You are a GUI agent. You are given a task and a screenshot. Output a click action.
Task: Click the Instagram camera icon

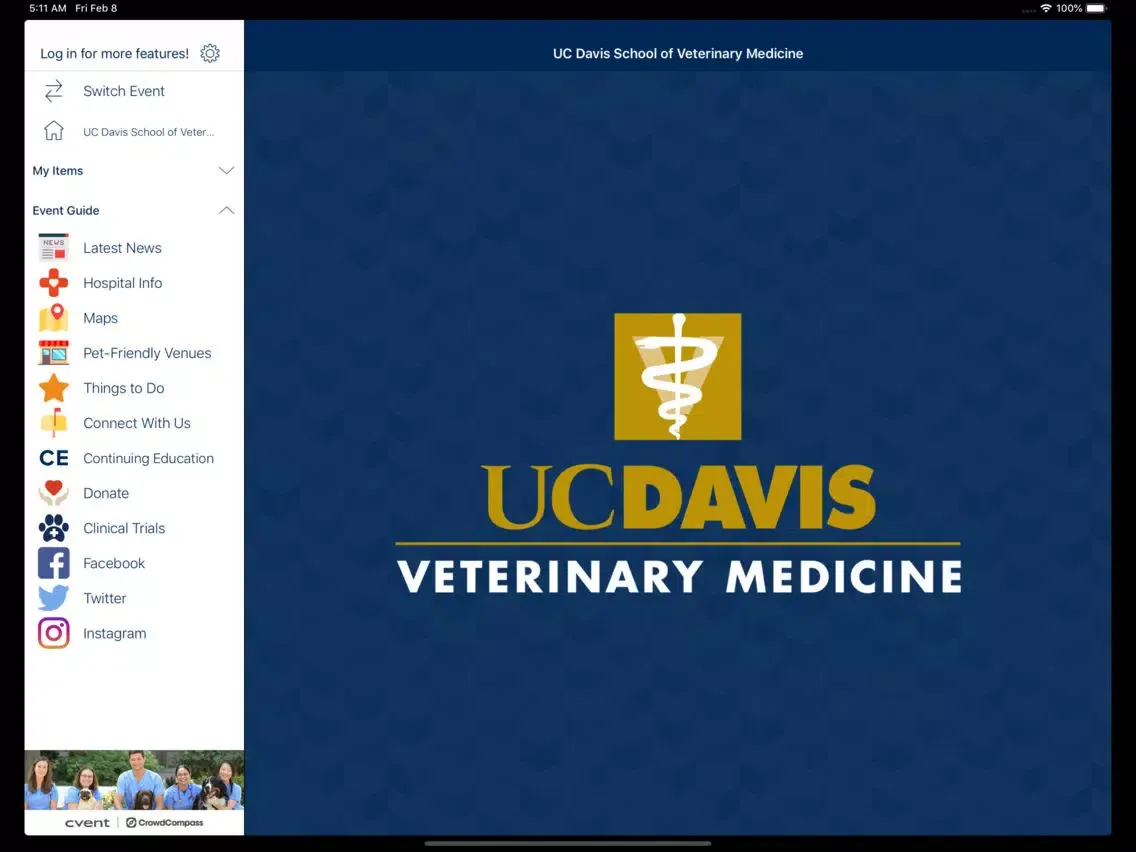tap(54, 633)
